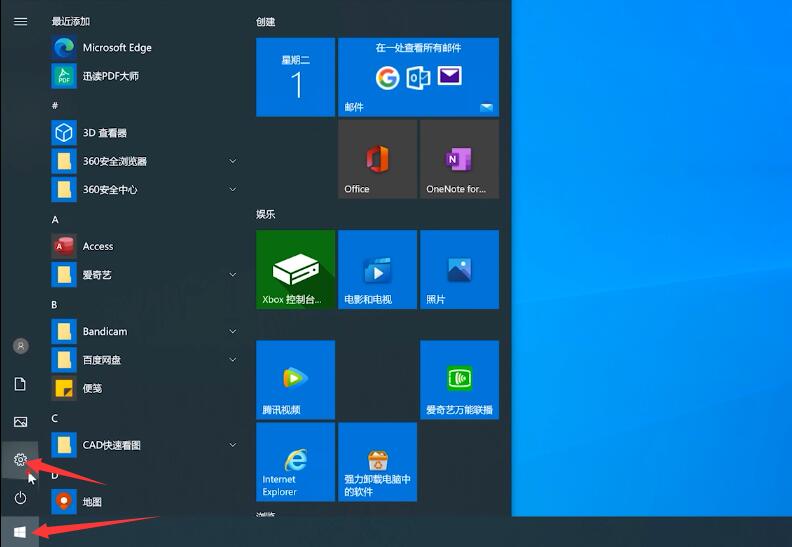
Task: Open the 腾讯视频 tile
Action: [x=295, y=380]
